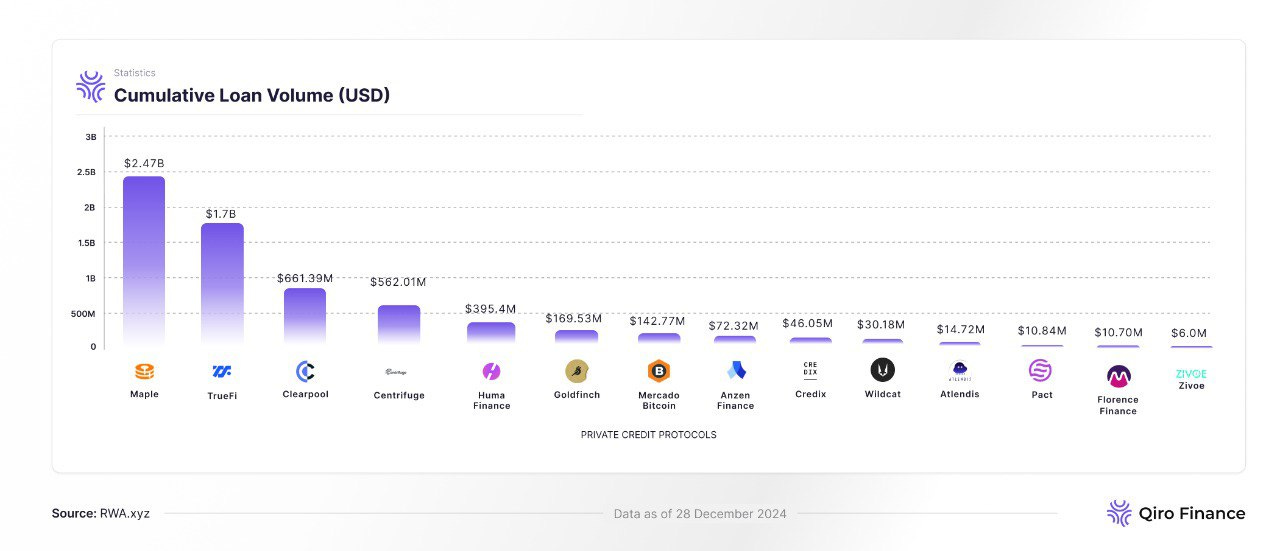Select the TrueFi bar in chart
The height and width of the screenshot is (551, 1280).
tap(222, 285)
